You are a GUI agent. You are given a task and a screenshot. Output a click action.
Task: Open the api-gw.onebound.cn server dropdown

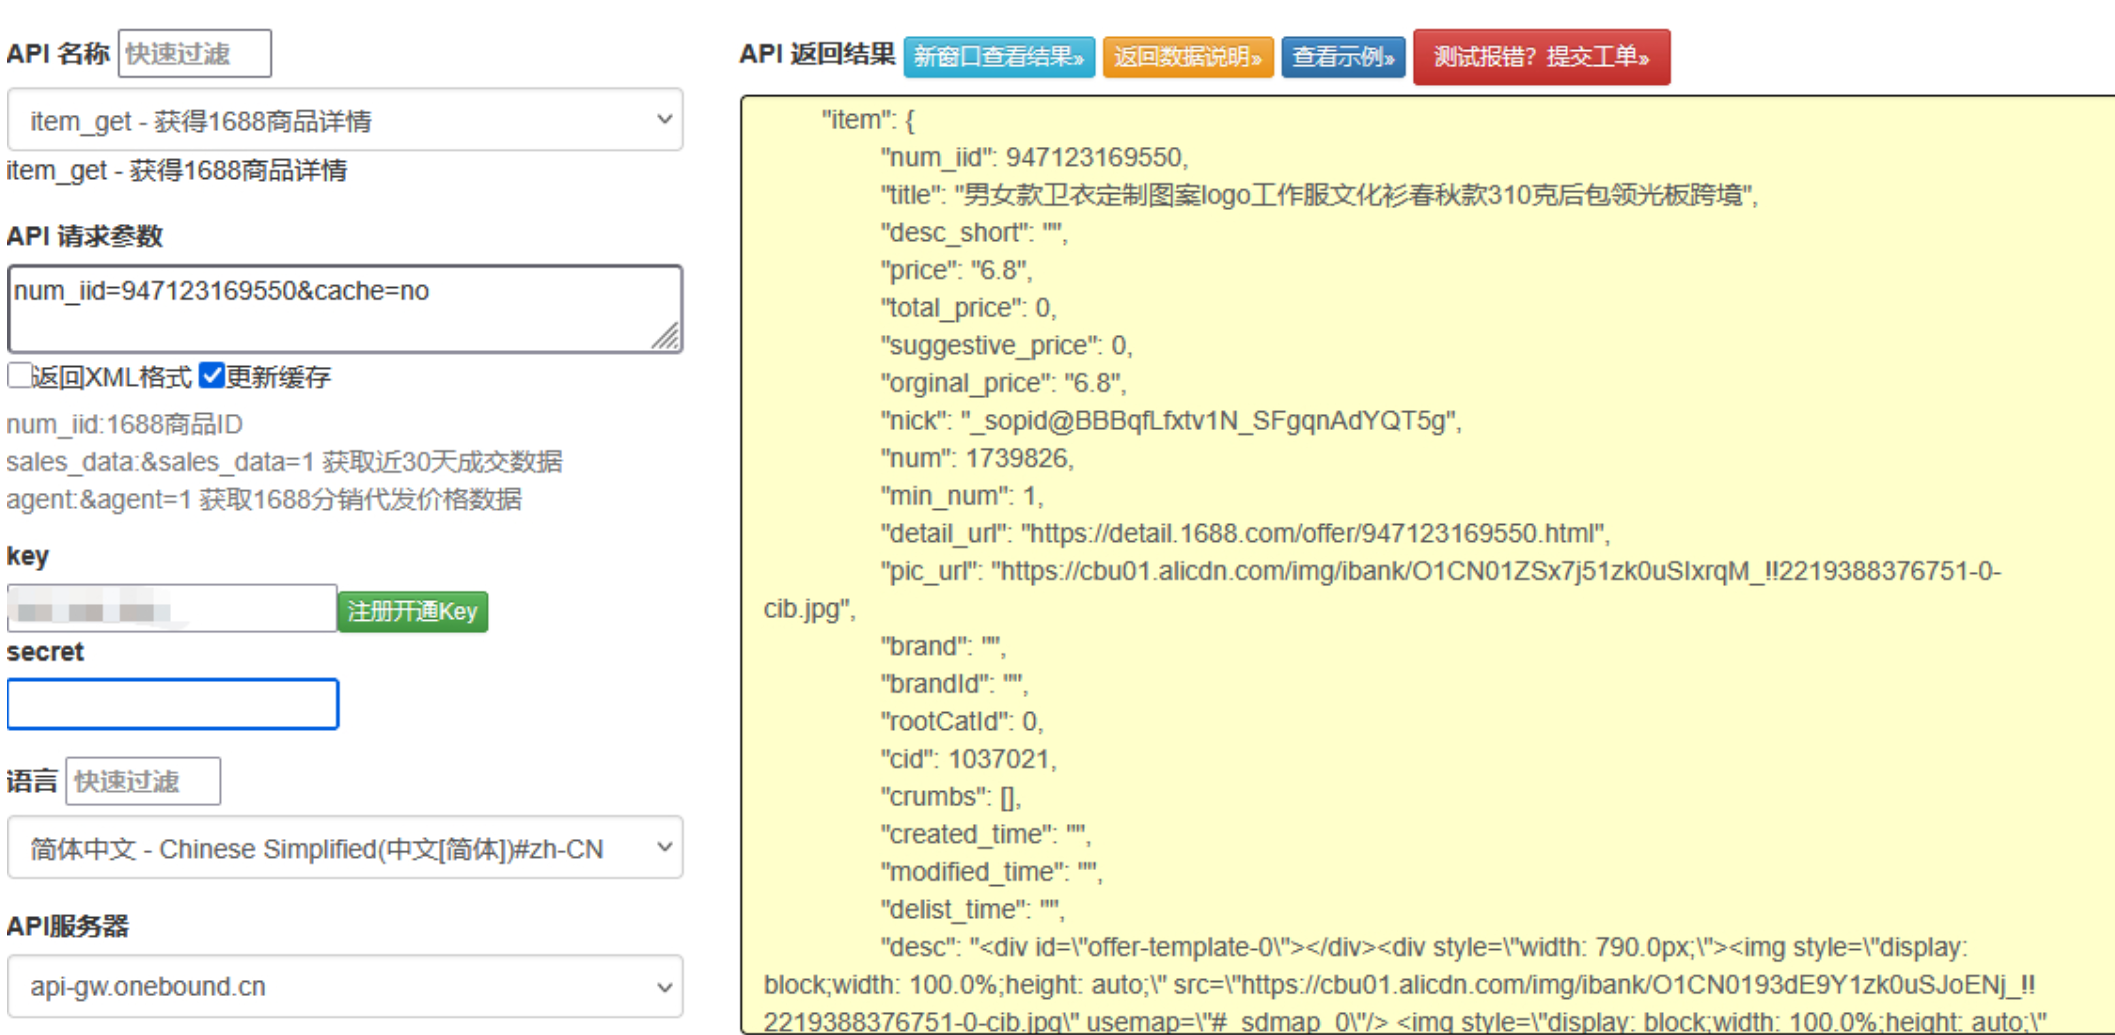[x=345, y=986]
